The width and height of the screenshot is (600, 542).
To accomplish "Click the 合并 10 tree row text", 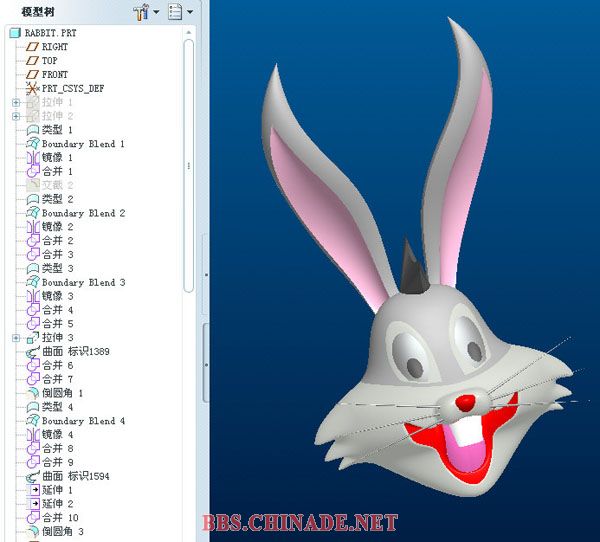I will pyautogui.click(x=60, y=518).
